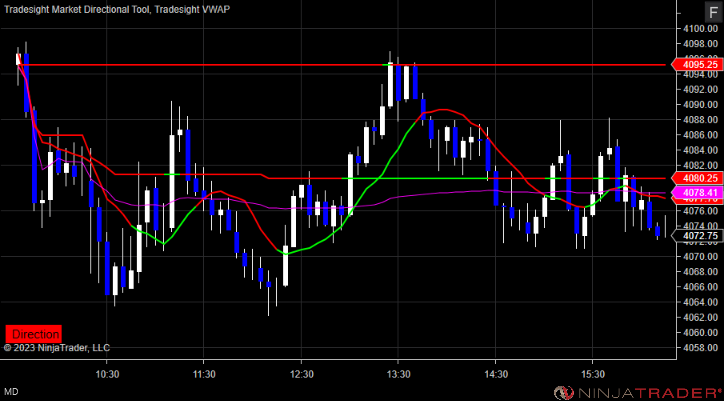Click the MD label at bottom left
The width and height of the screenshot is (724, 401).
pos(12,392)
